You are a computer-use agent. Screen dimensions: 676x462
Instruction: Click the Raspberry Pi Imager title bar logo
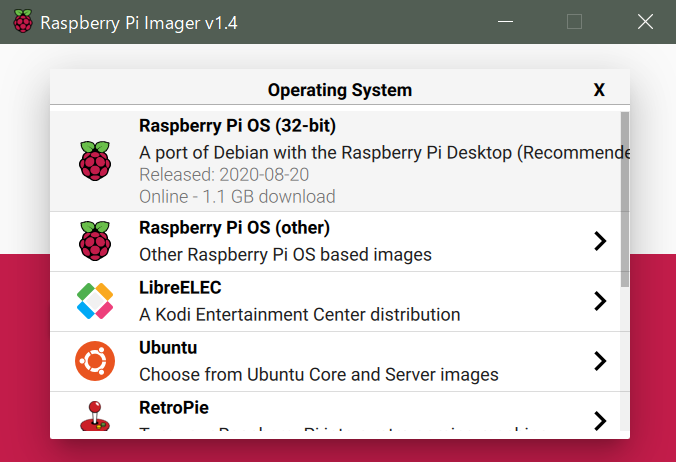tap(23, 21)
